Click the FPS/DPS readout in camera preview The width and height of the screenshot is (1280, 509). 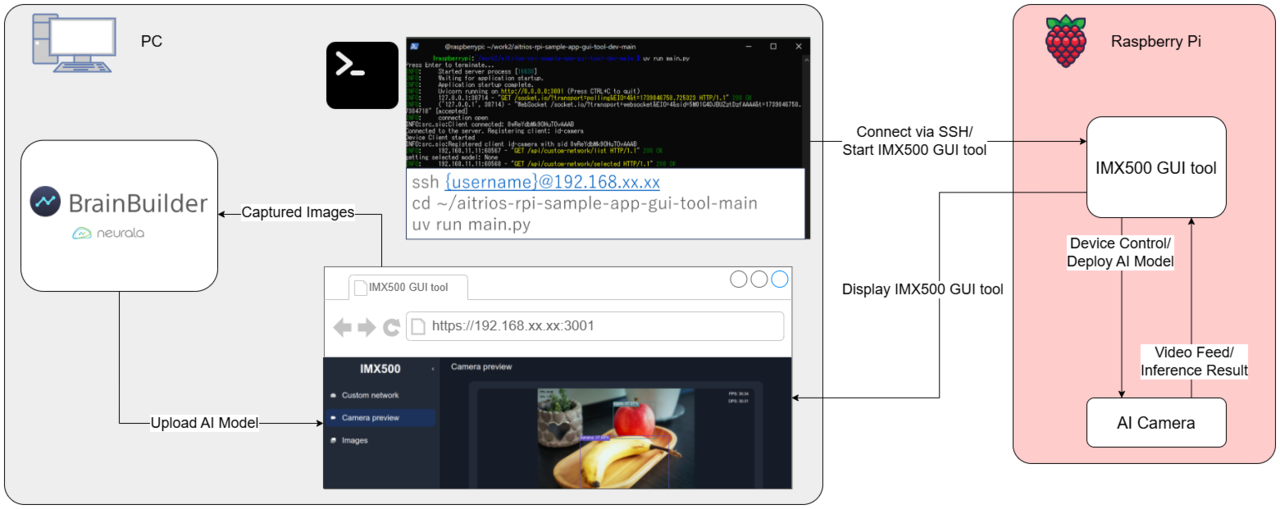click(740, 398)
